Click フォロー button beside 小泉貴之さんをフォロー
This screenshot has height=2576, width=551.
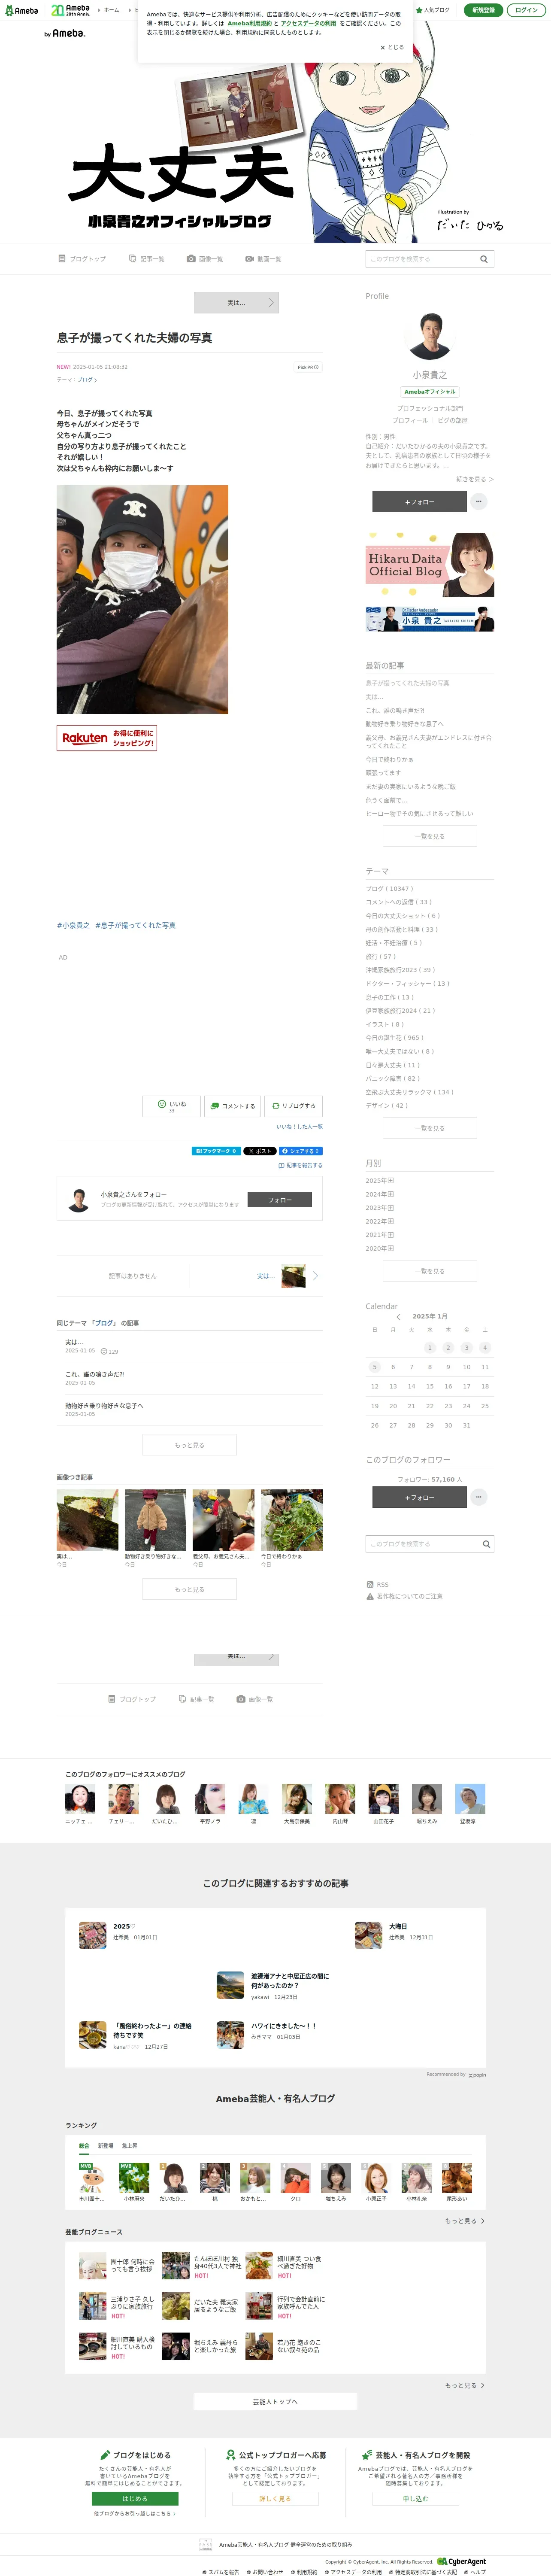point(280,1200)
